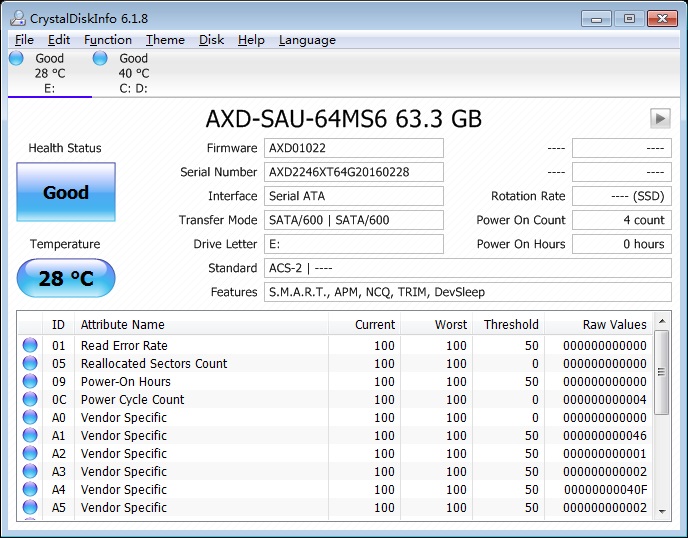Select the C: D: drive status orb
The height and width of the screenshot is (538, 688).
[x=100, y=58]
